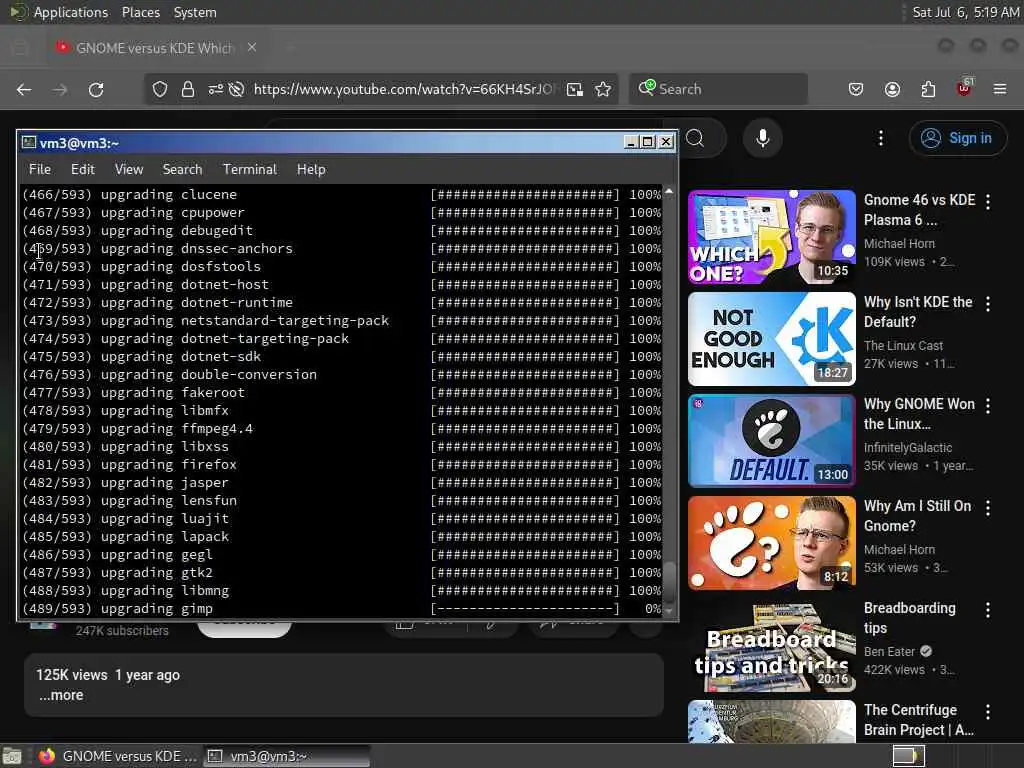Open the terminal Search menu
1024x768 pixels.
tap(182, 169)
